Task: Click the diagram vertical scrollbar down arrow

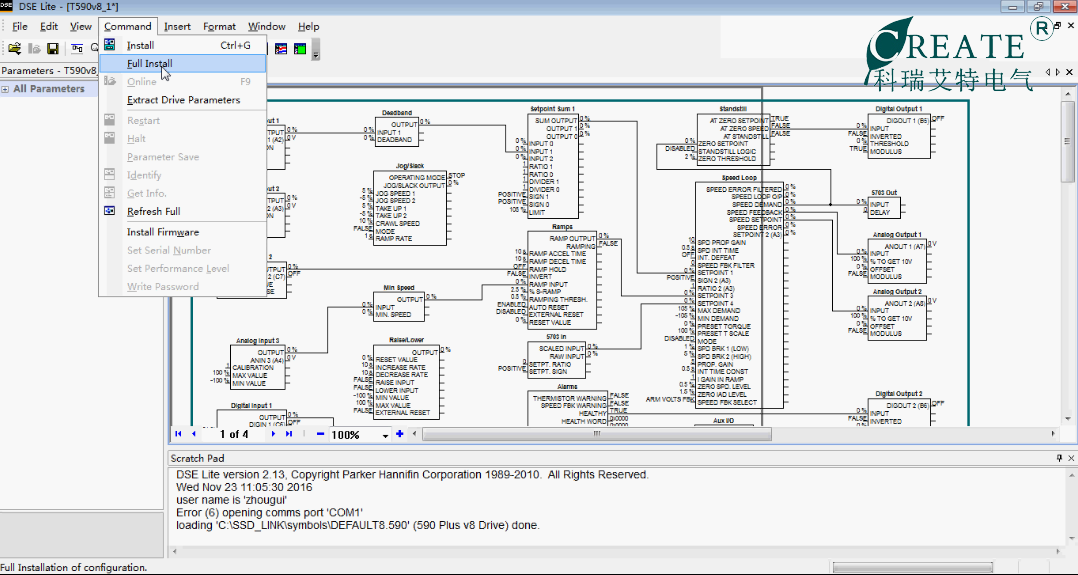Action: 1068,418
